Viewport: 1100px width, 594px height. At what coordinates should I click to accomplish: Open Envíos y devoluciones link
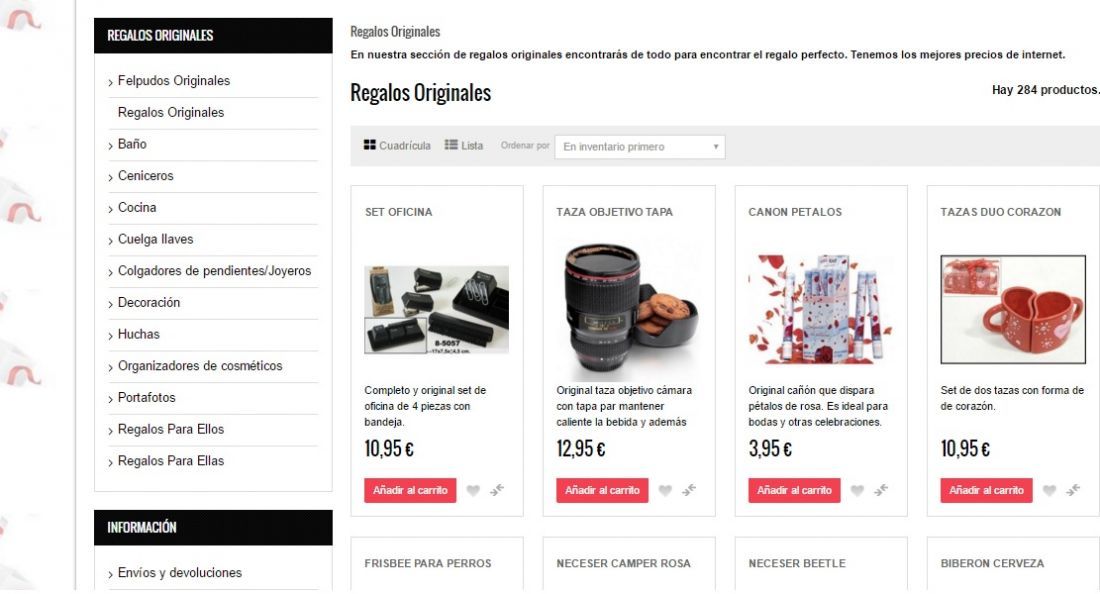click(180, 572)
